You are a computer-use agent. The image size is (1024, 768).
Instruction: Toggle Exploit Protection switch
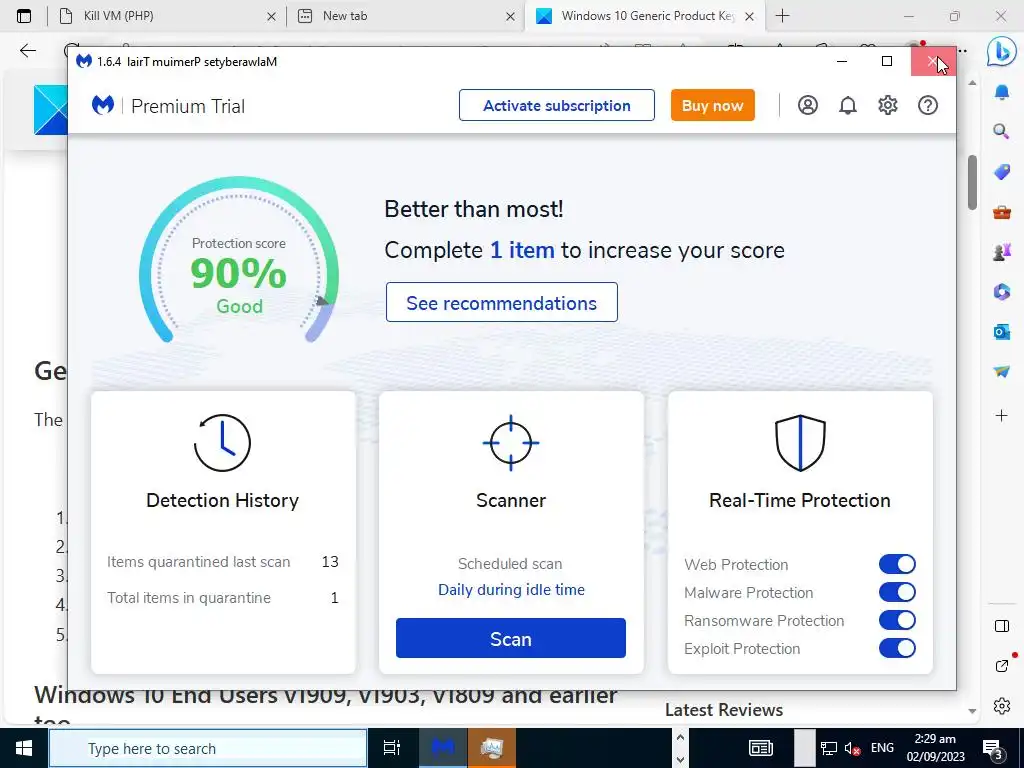point(897,648)
